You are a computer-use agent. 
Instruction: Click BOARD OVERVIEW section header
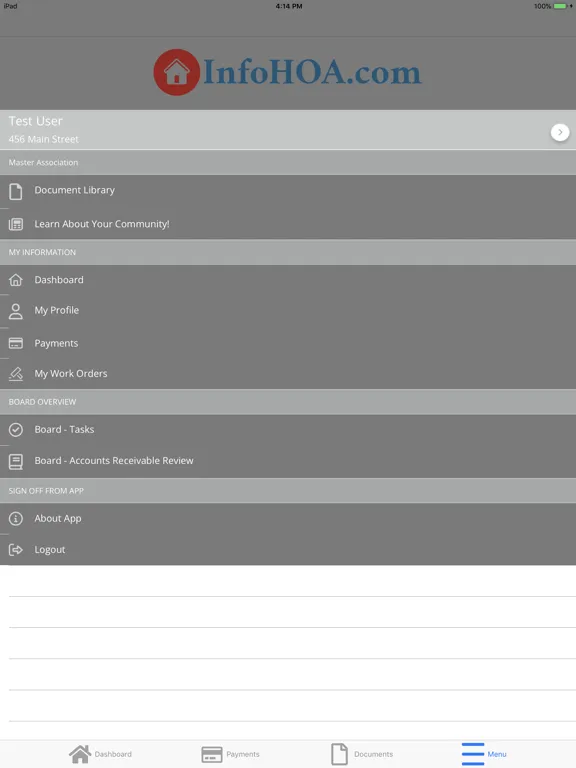point(288,402)
